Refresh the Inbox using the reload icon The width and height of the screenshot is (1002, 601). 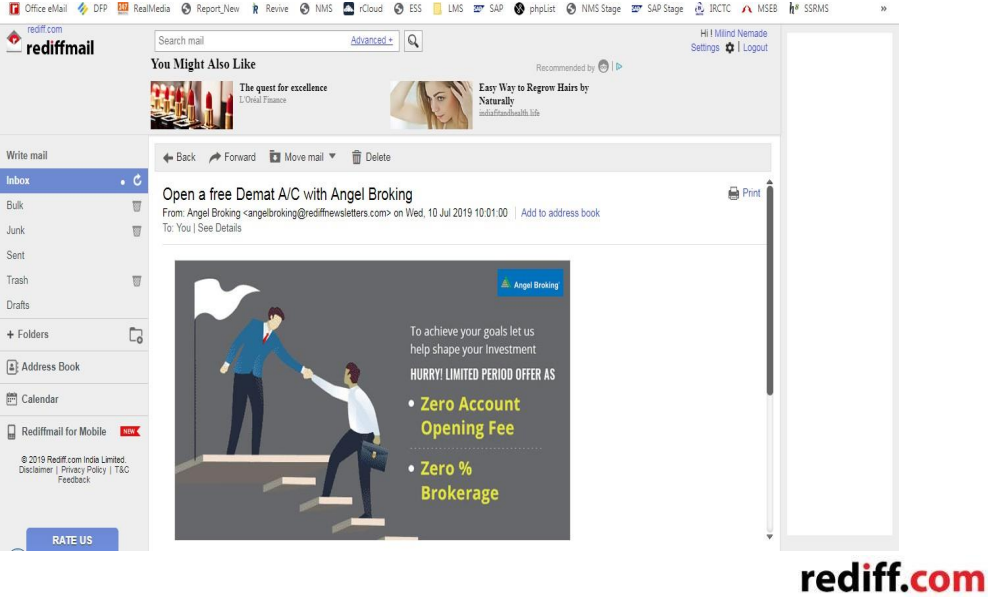pos(138,181)
